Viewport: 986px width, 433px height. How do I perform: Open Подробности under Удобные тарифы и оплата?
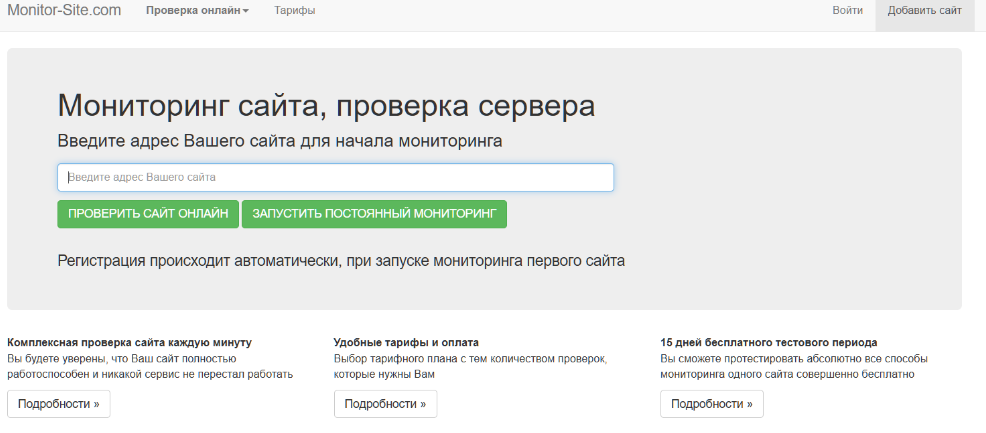[x=385, y=404]
